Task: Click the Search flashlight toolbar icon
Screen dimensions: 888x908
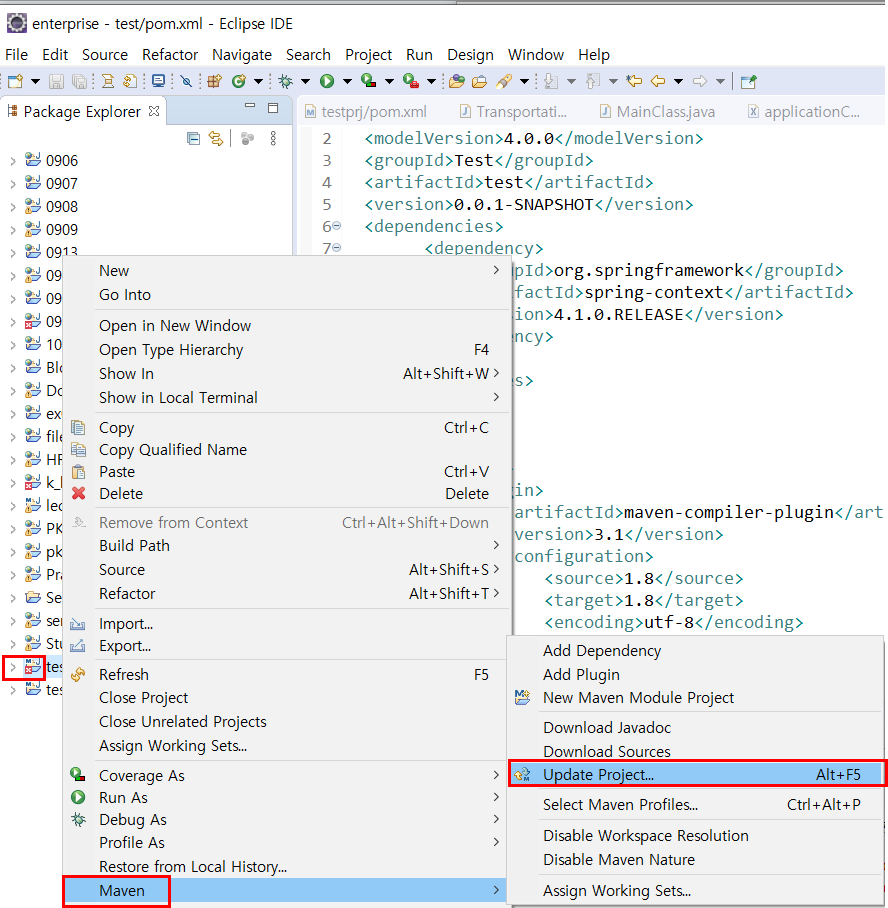Action: tap(503, 82)
